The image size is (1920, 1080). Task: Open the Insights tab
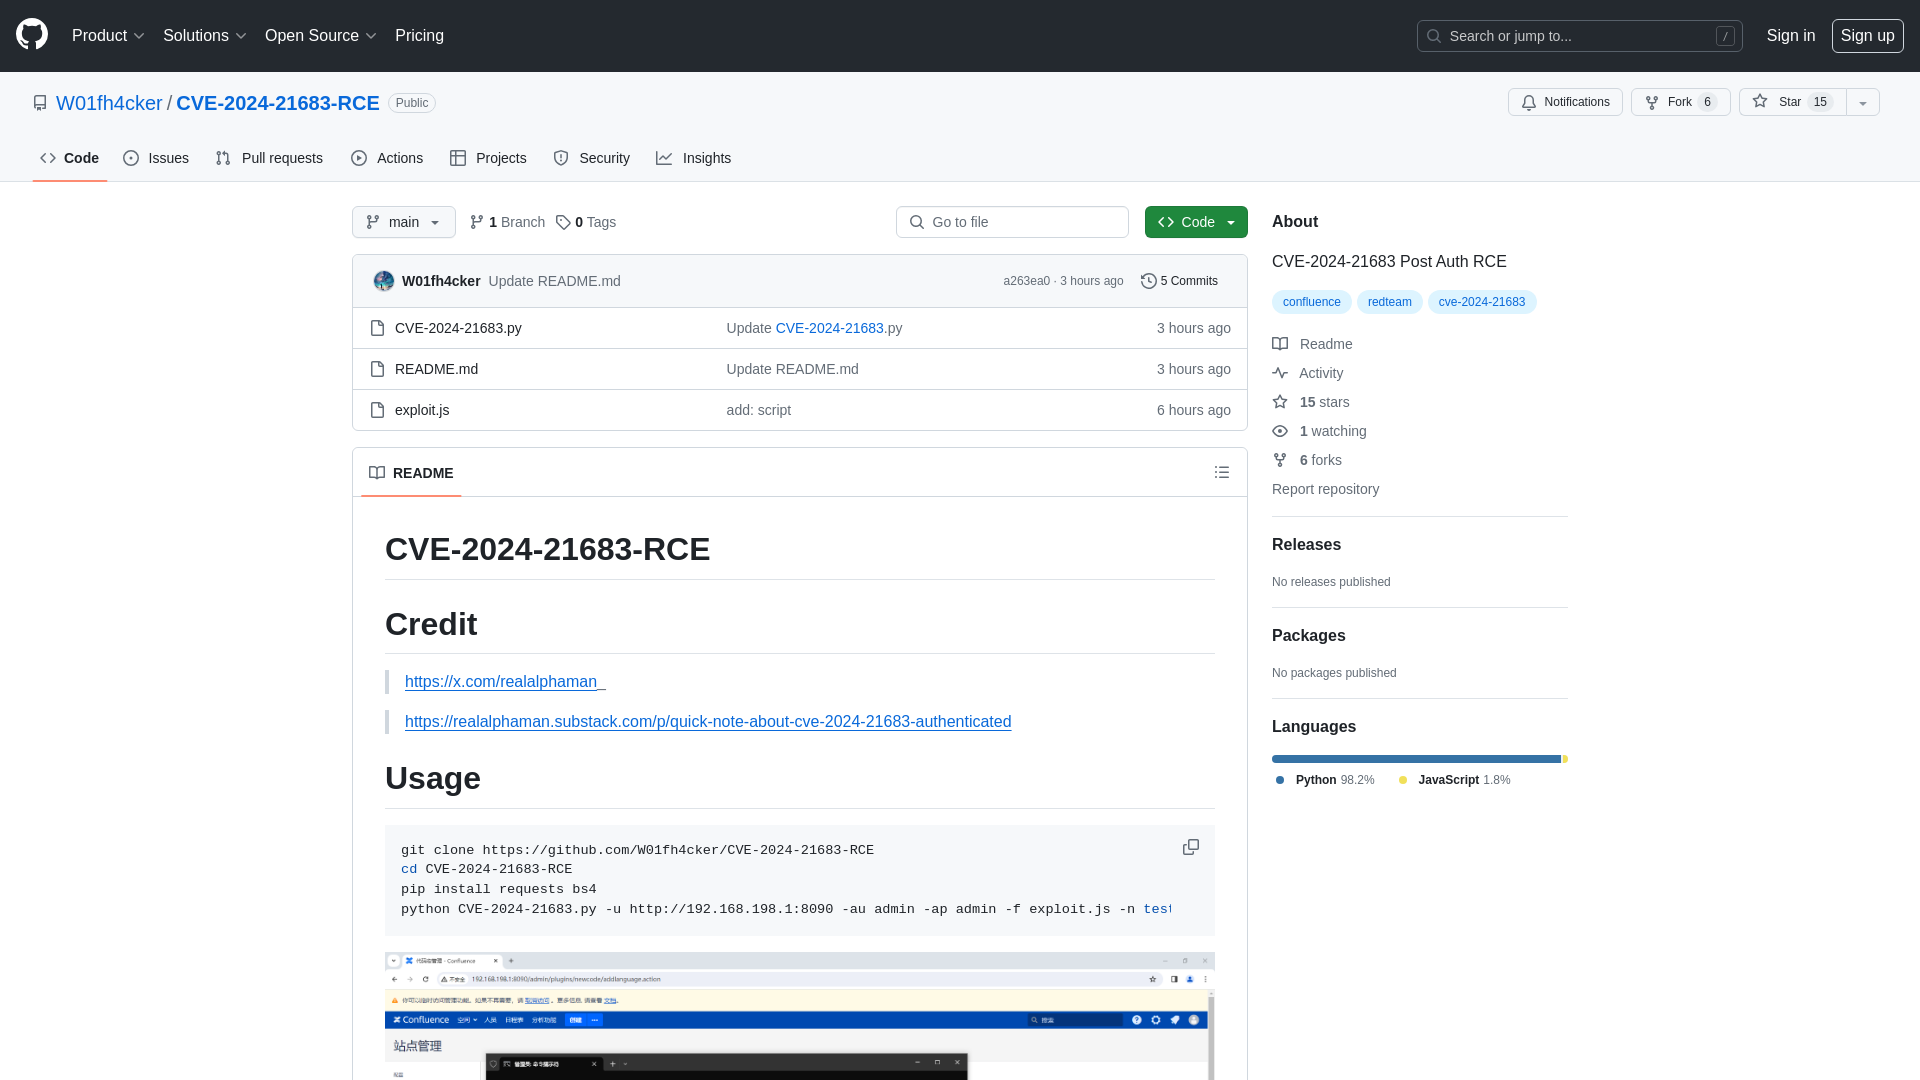click(x=694, y=158)
